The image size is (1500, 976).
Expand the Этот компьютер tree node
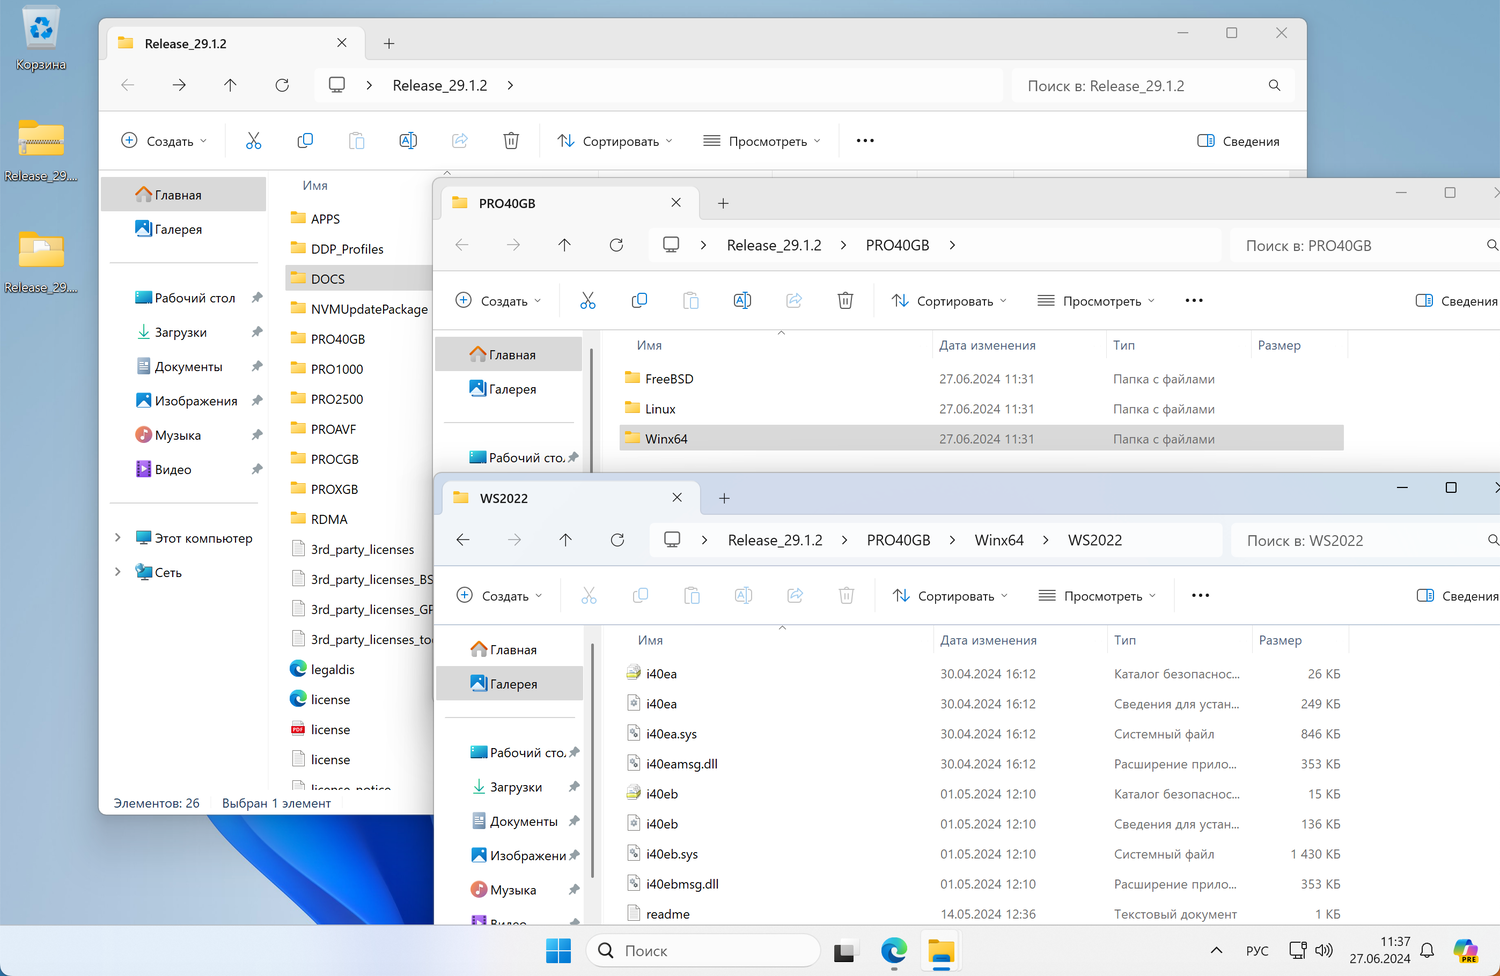(118, 538)
